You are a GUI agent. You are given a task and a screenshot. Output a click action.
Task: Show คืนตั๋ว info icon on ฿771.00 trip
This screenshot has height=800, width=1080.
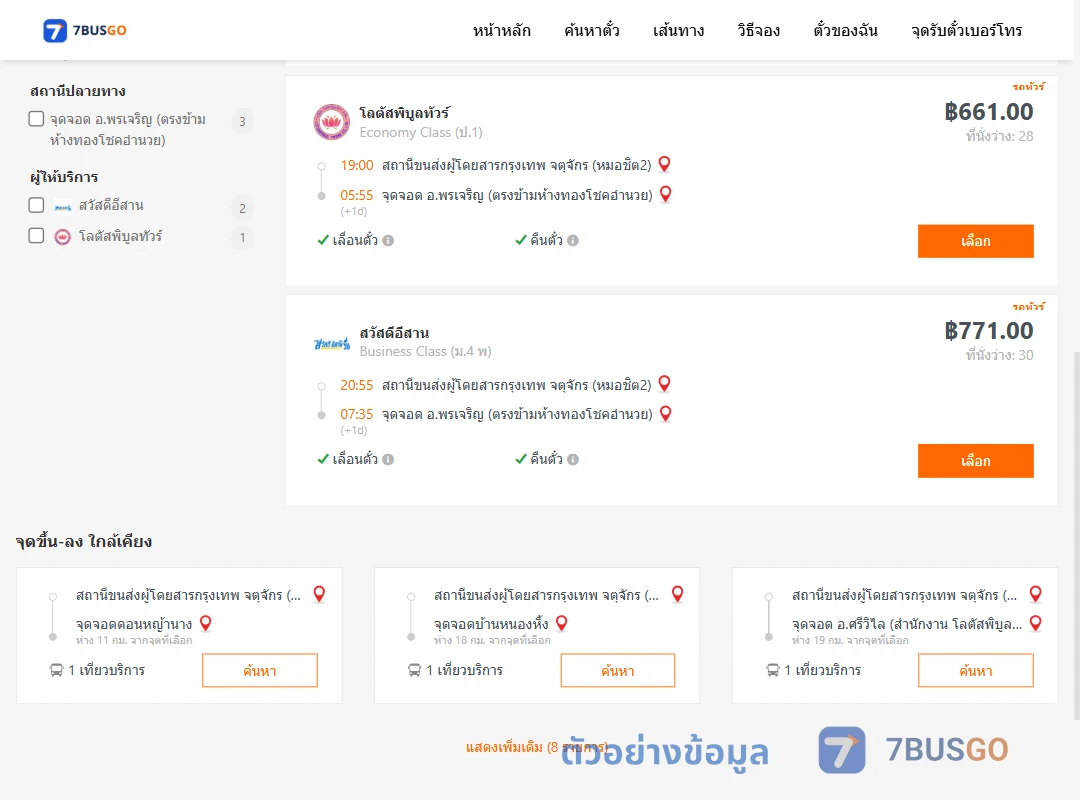coord(573,460)
